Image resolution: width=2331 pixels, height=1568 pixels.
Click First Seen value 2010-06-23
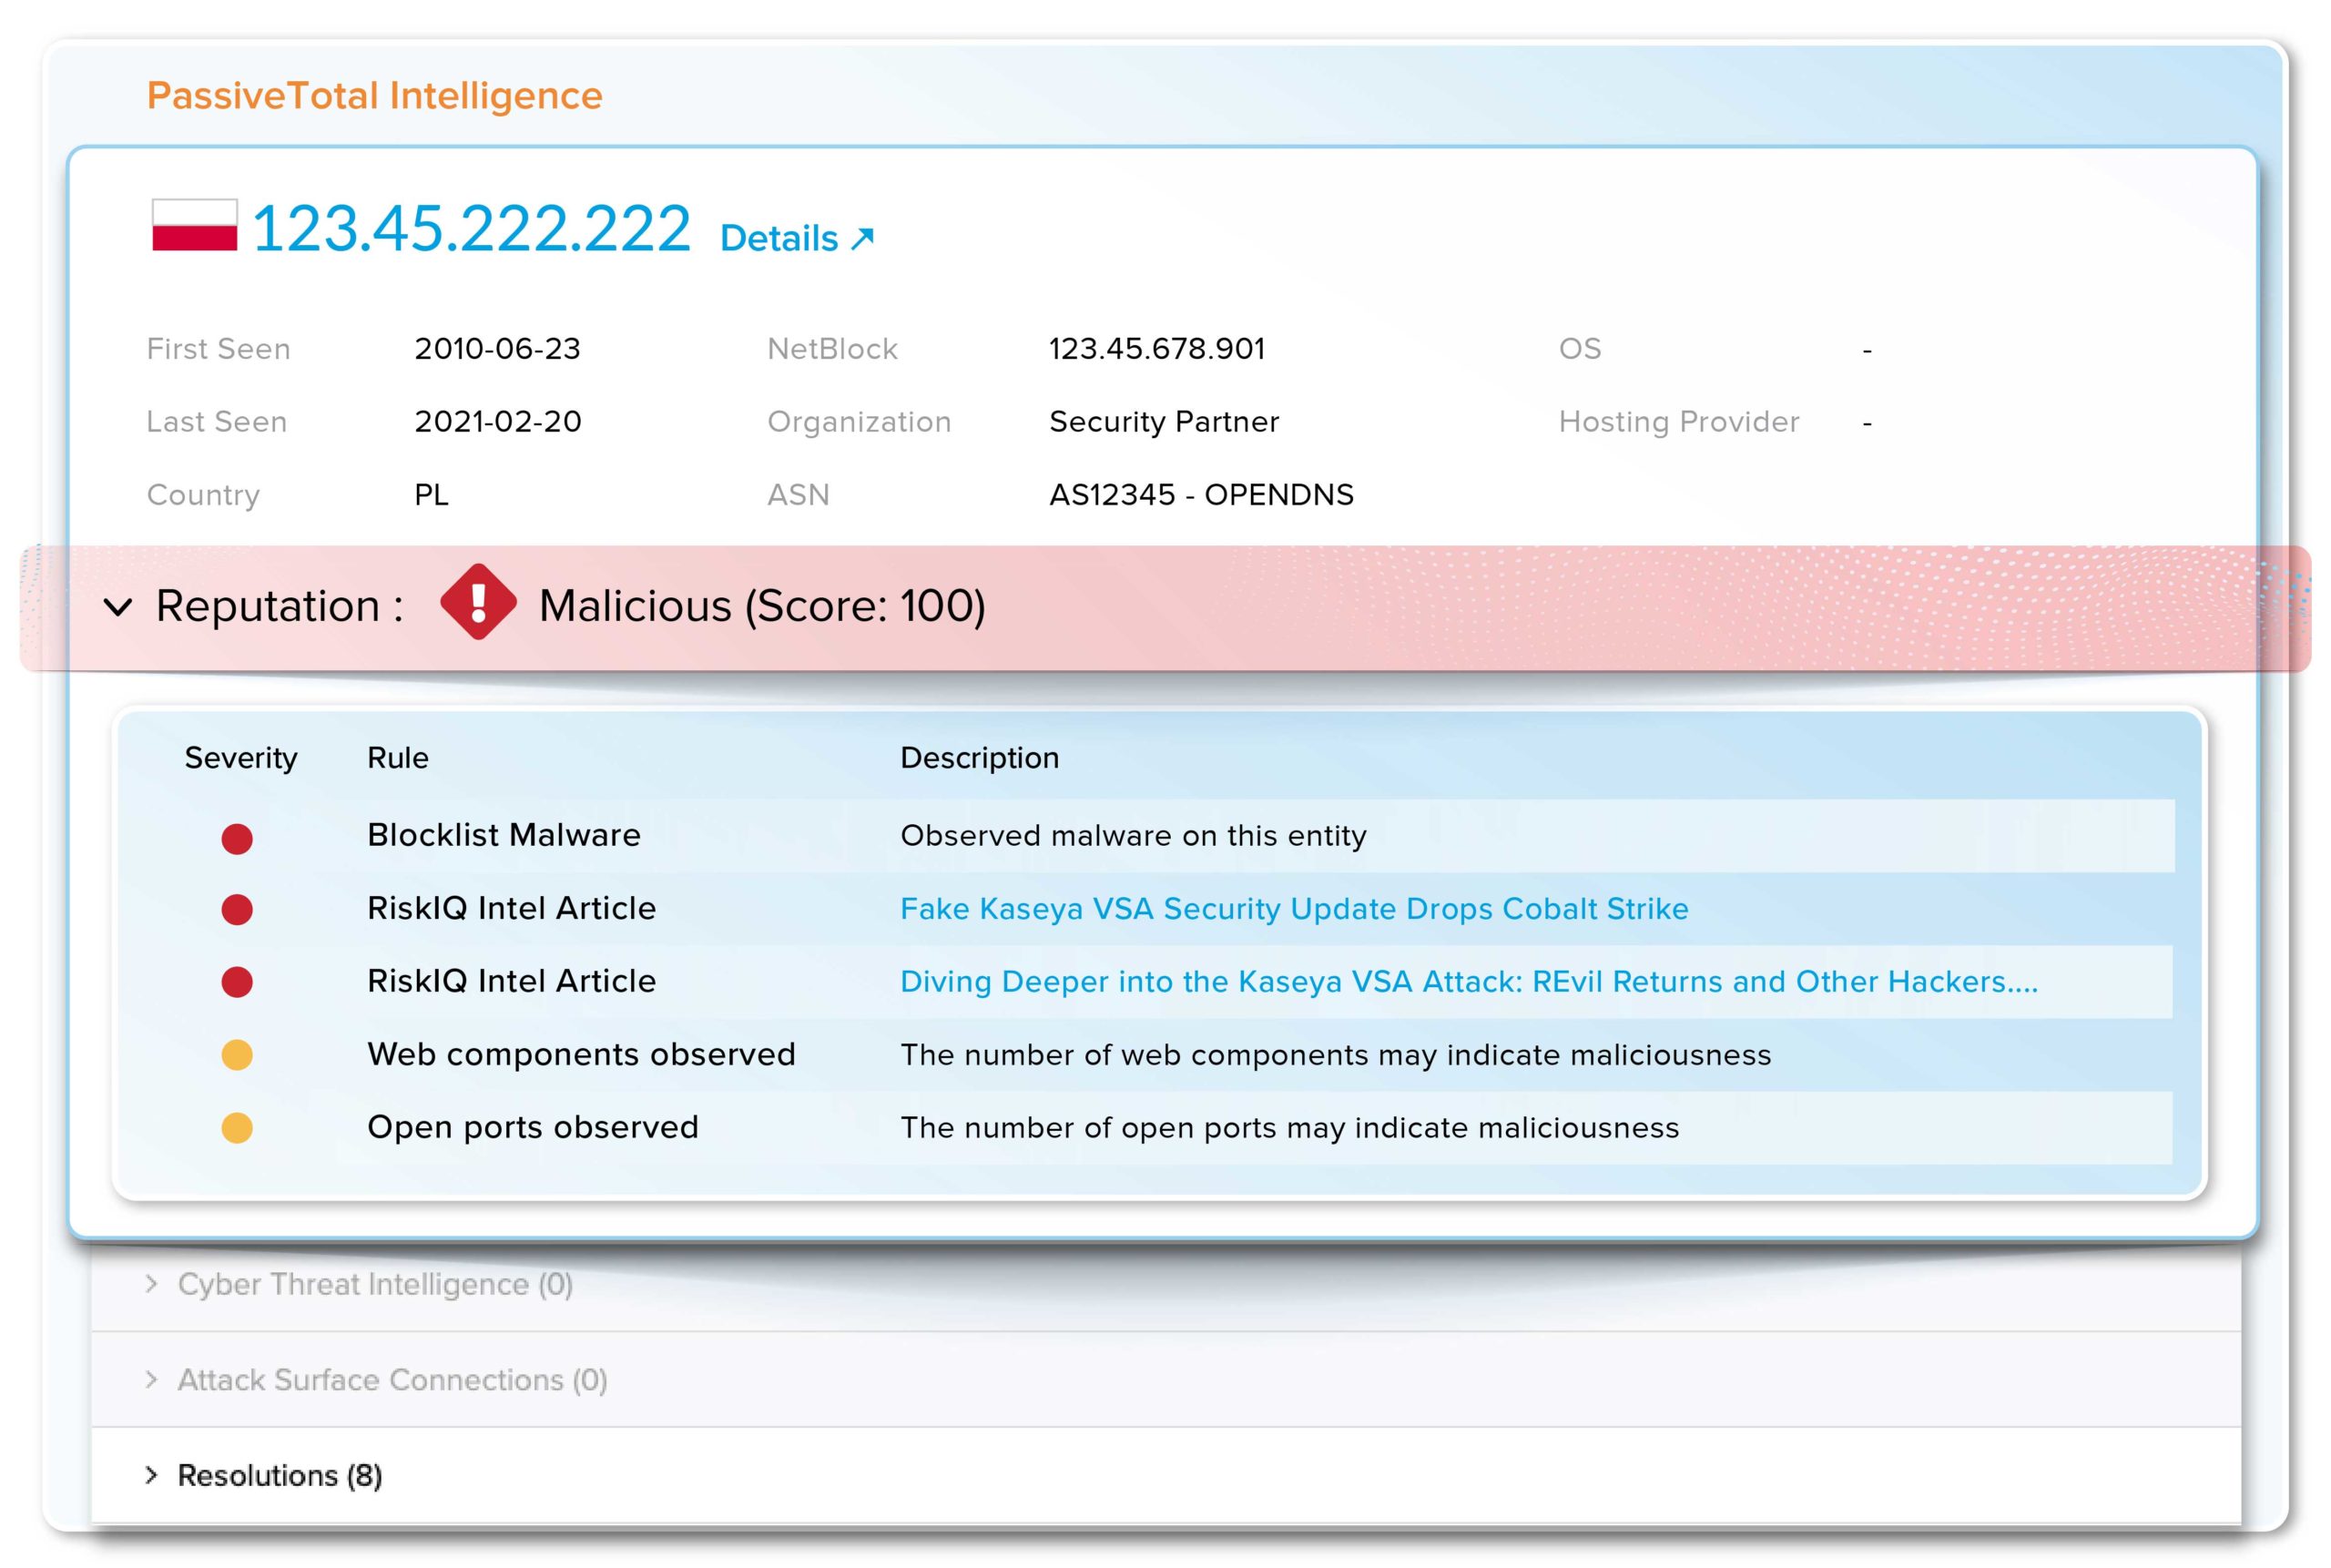pos(497,349)
